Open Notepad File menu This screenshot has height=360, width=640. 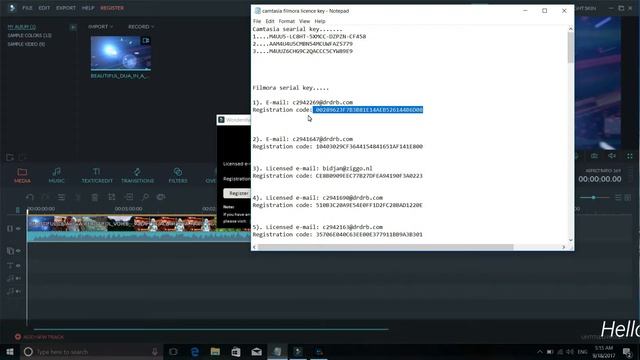point(257,21)
